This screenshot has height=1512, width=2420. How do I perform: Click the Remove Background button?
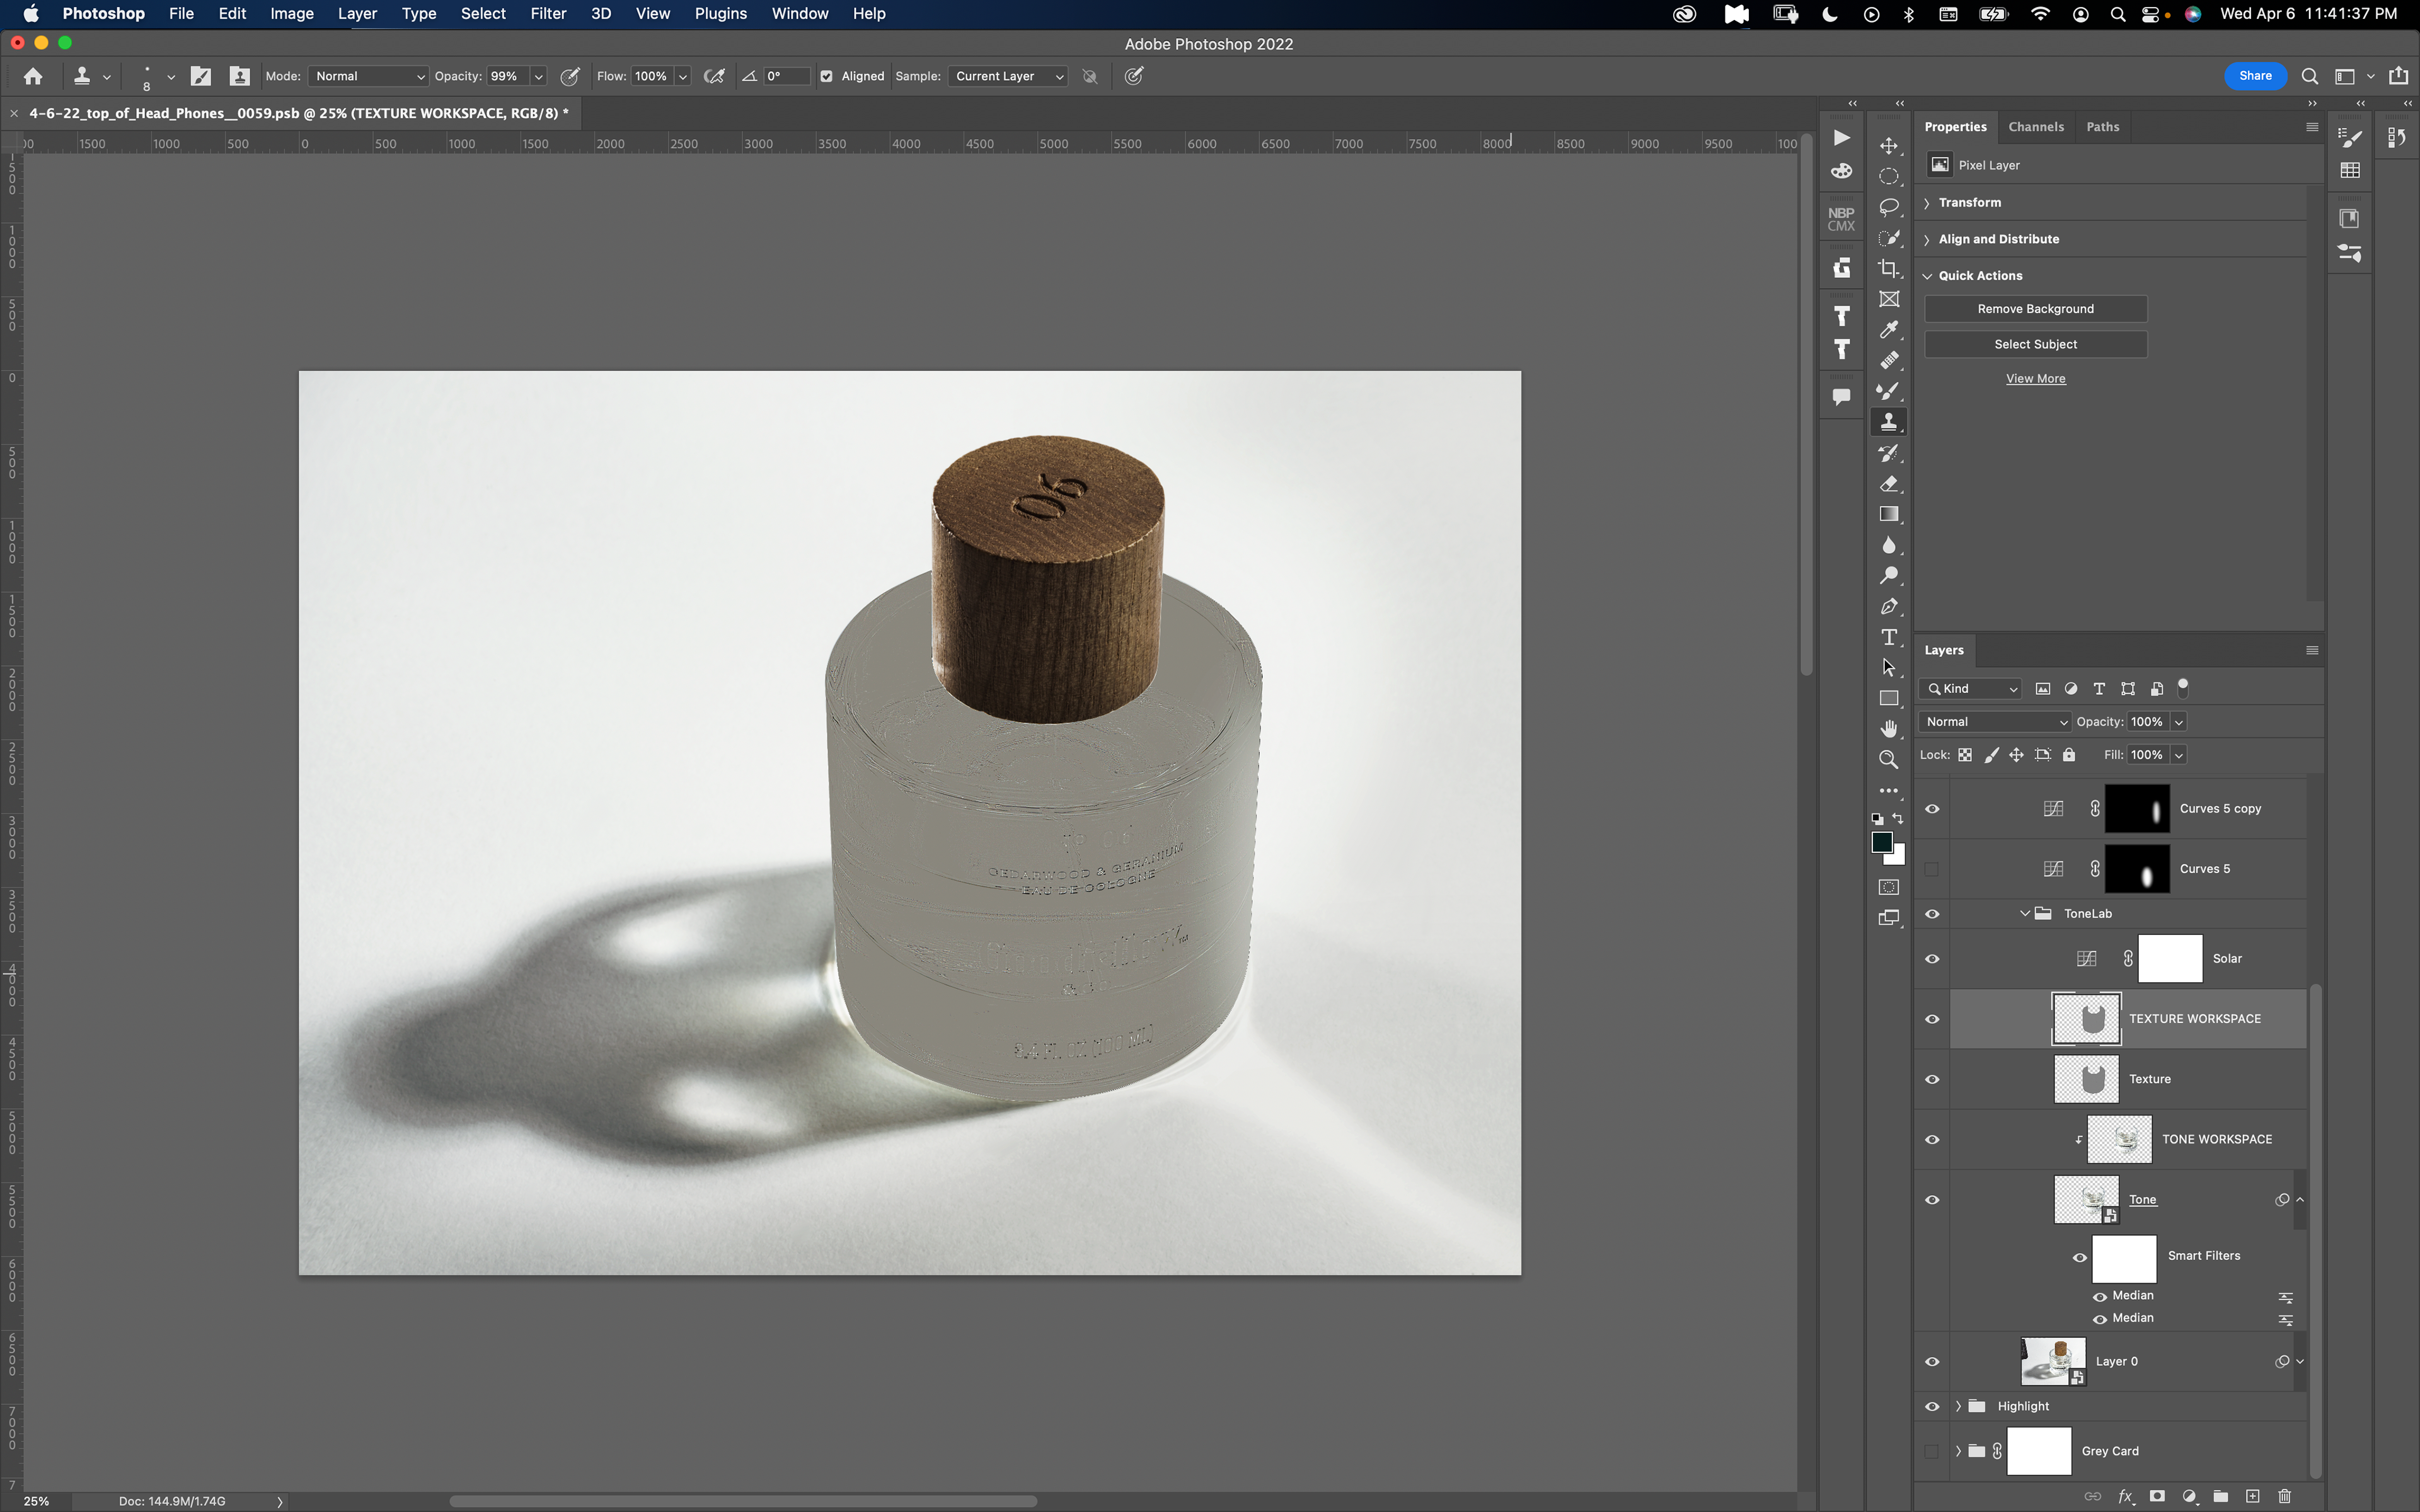point(2035,309)
